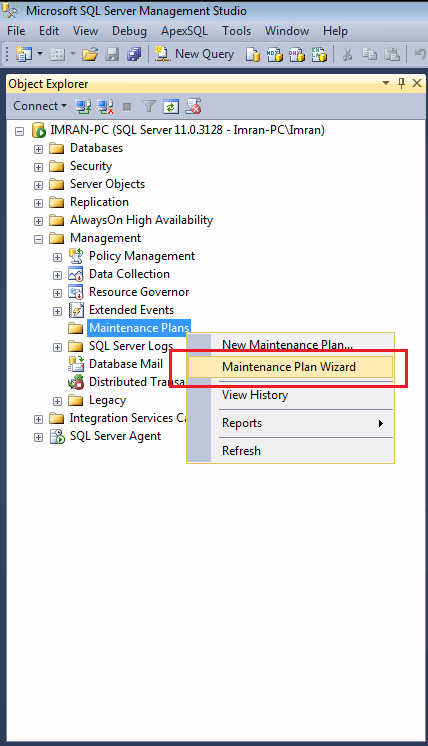This screenshot has width=428, height=746.
Task: Open the Window menu
Action: click(287, 31)
